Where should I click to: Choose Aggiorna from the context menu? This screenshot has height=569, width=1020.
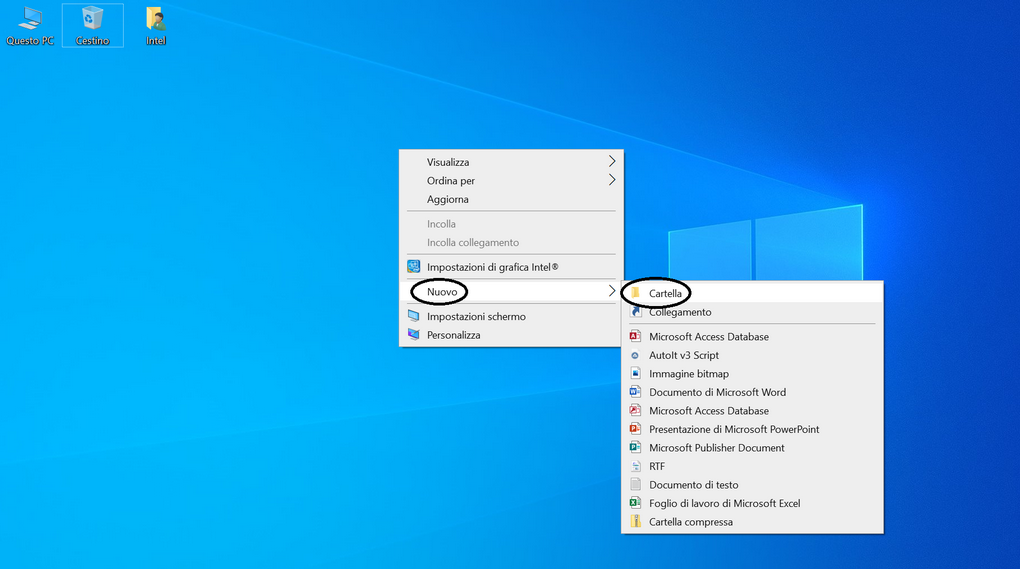(x=511, y=199)
